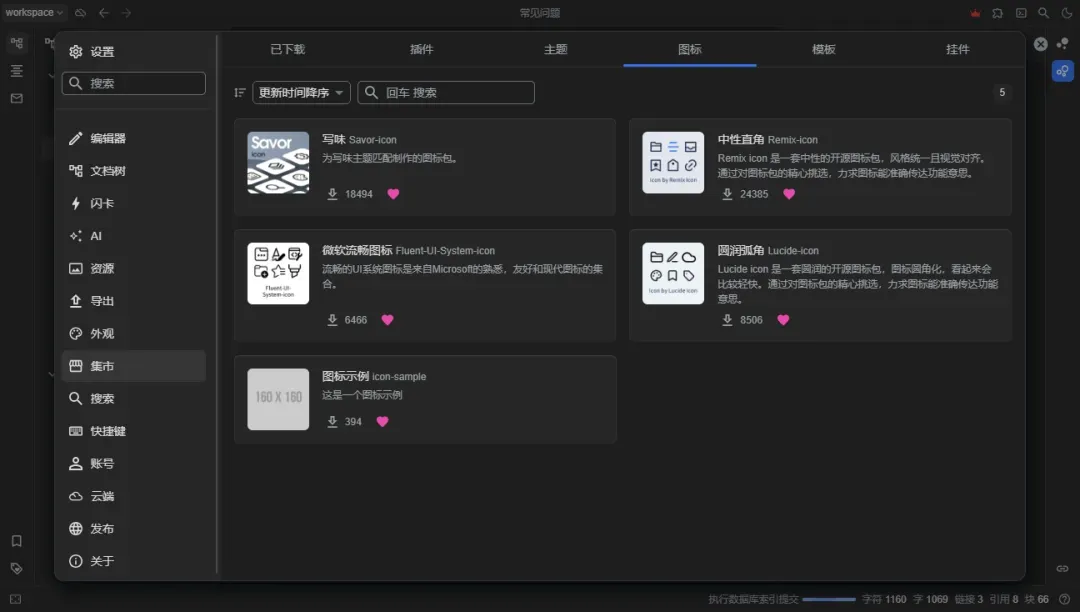Open the outline icon in left dock
Screen dimensions: 1080x612
click(17, 71)
